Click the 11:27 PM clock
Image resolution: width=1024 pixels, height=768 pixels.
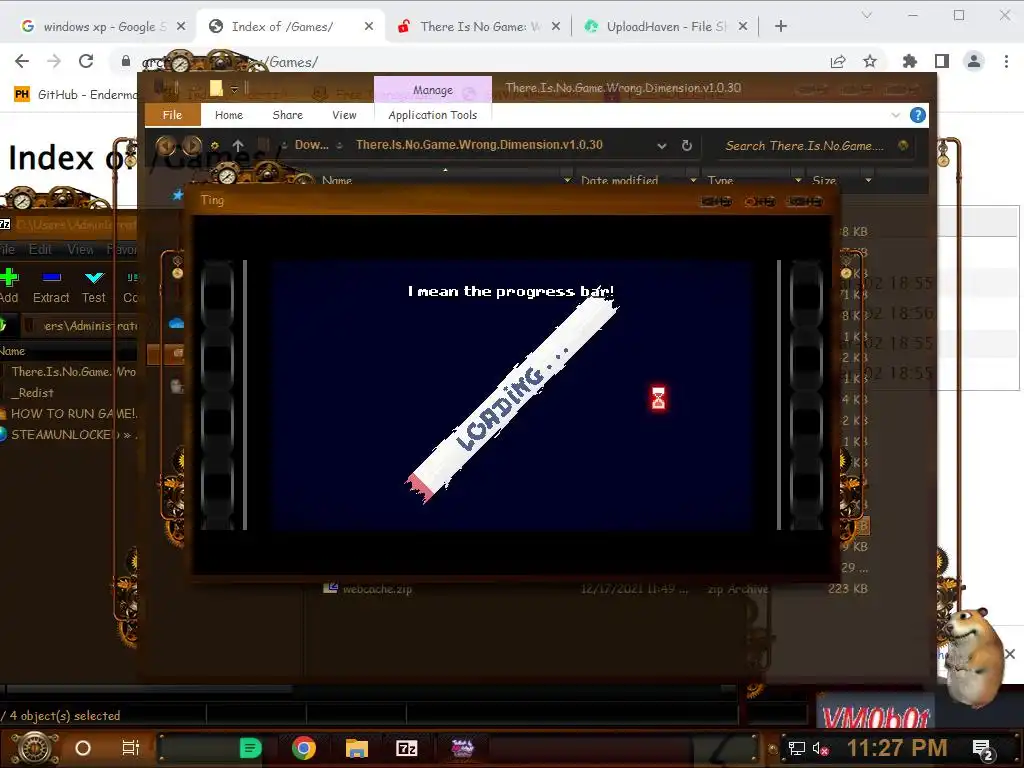coord(897,748)
